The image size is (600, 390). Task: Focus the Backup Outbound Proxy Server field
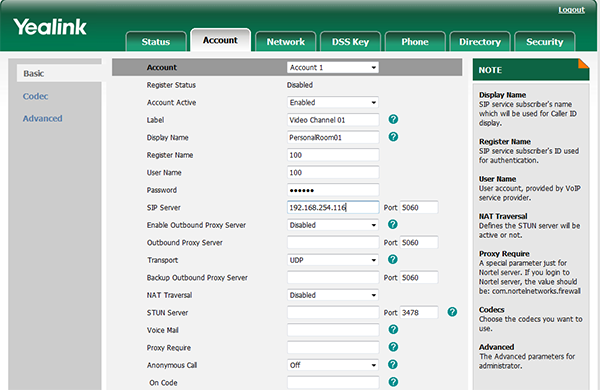[333, 277]
